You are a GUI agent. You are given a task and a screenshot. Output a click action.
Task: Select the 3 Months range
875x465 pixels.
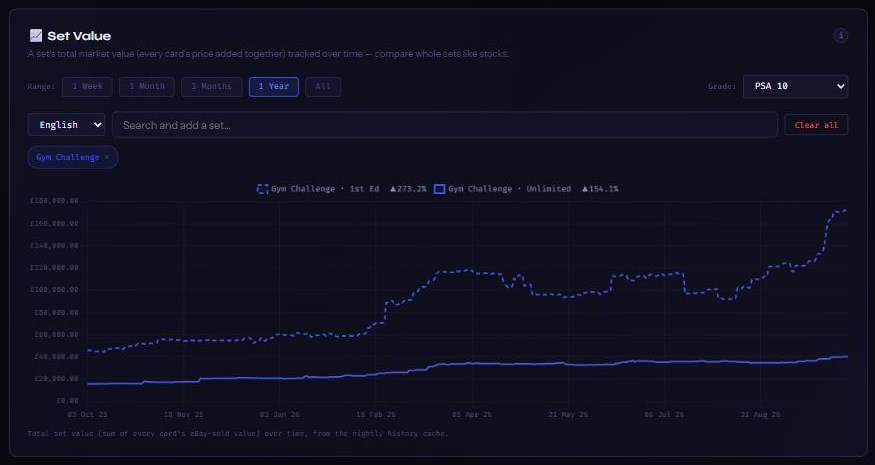pyautogui.click(x=211, y=87)
